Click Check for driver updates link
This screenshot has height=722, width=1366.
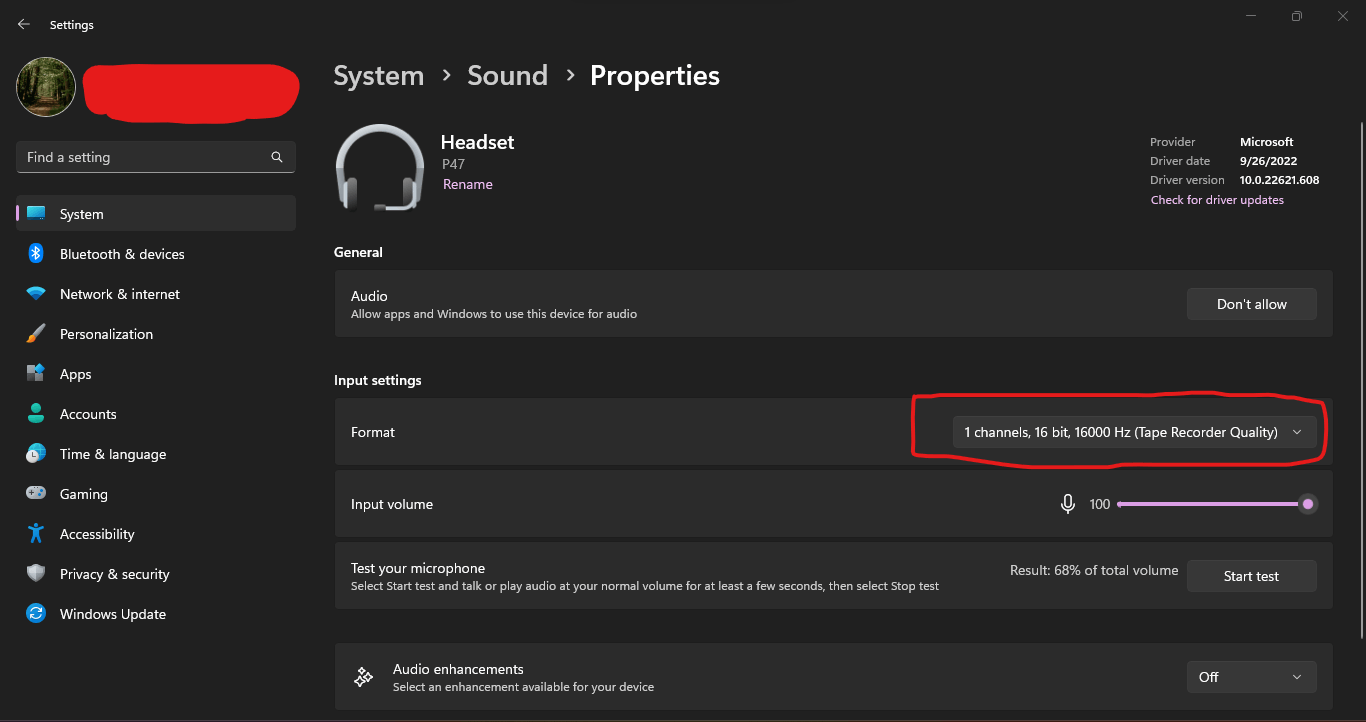click(1217, 200)
